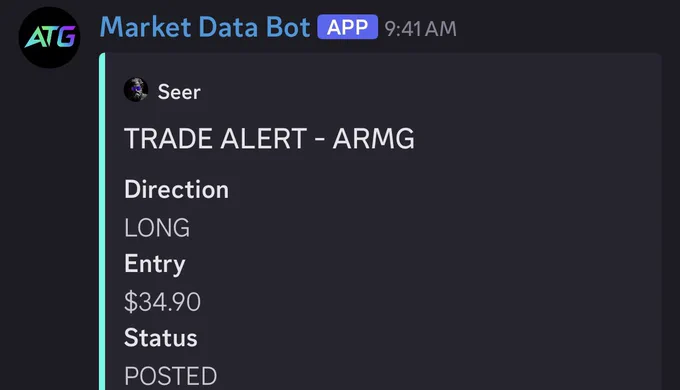Click the G letter in ATG logo
680x390 pixels.
[66, 37]
